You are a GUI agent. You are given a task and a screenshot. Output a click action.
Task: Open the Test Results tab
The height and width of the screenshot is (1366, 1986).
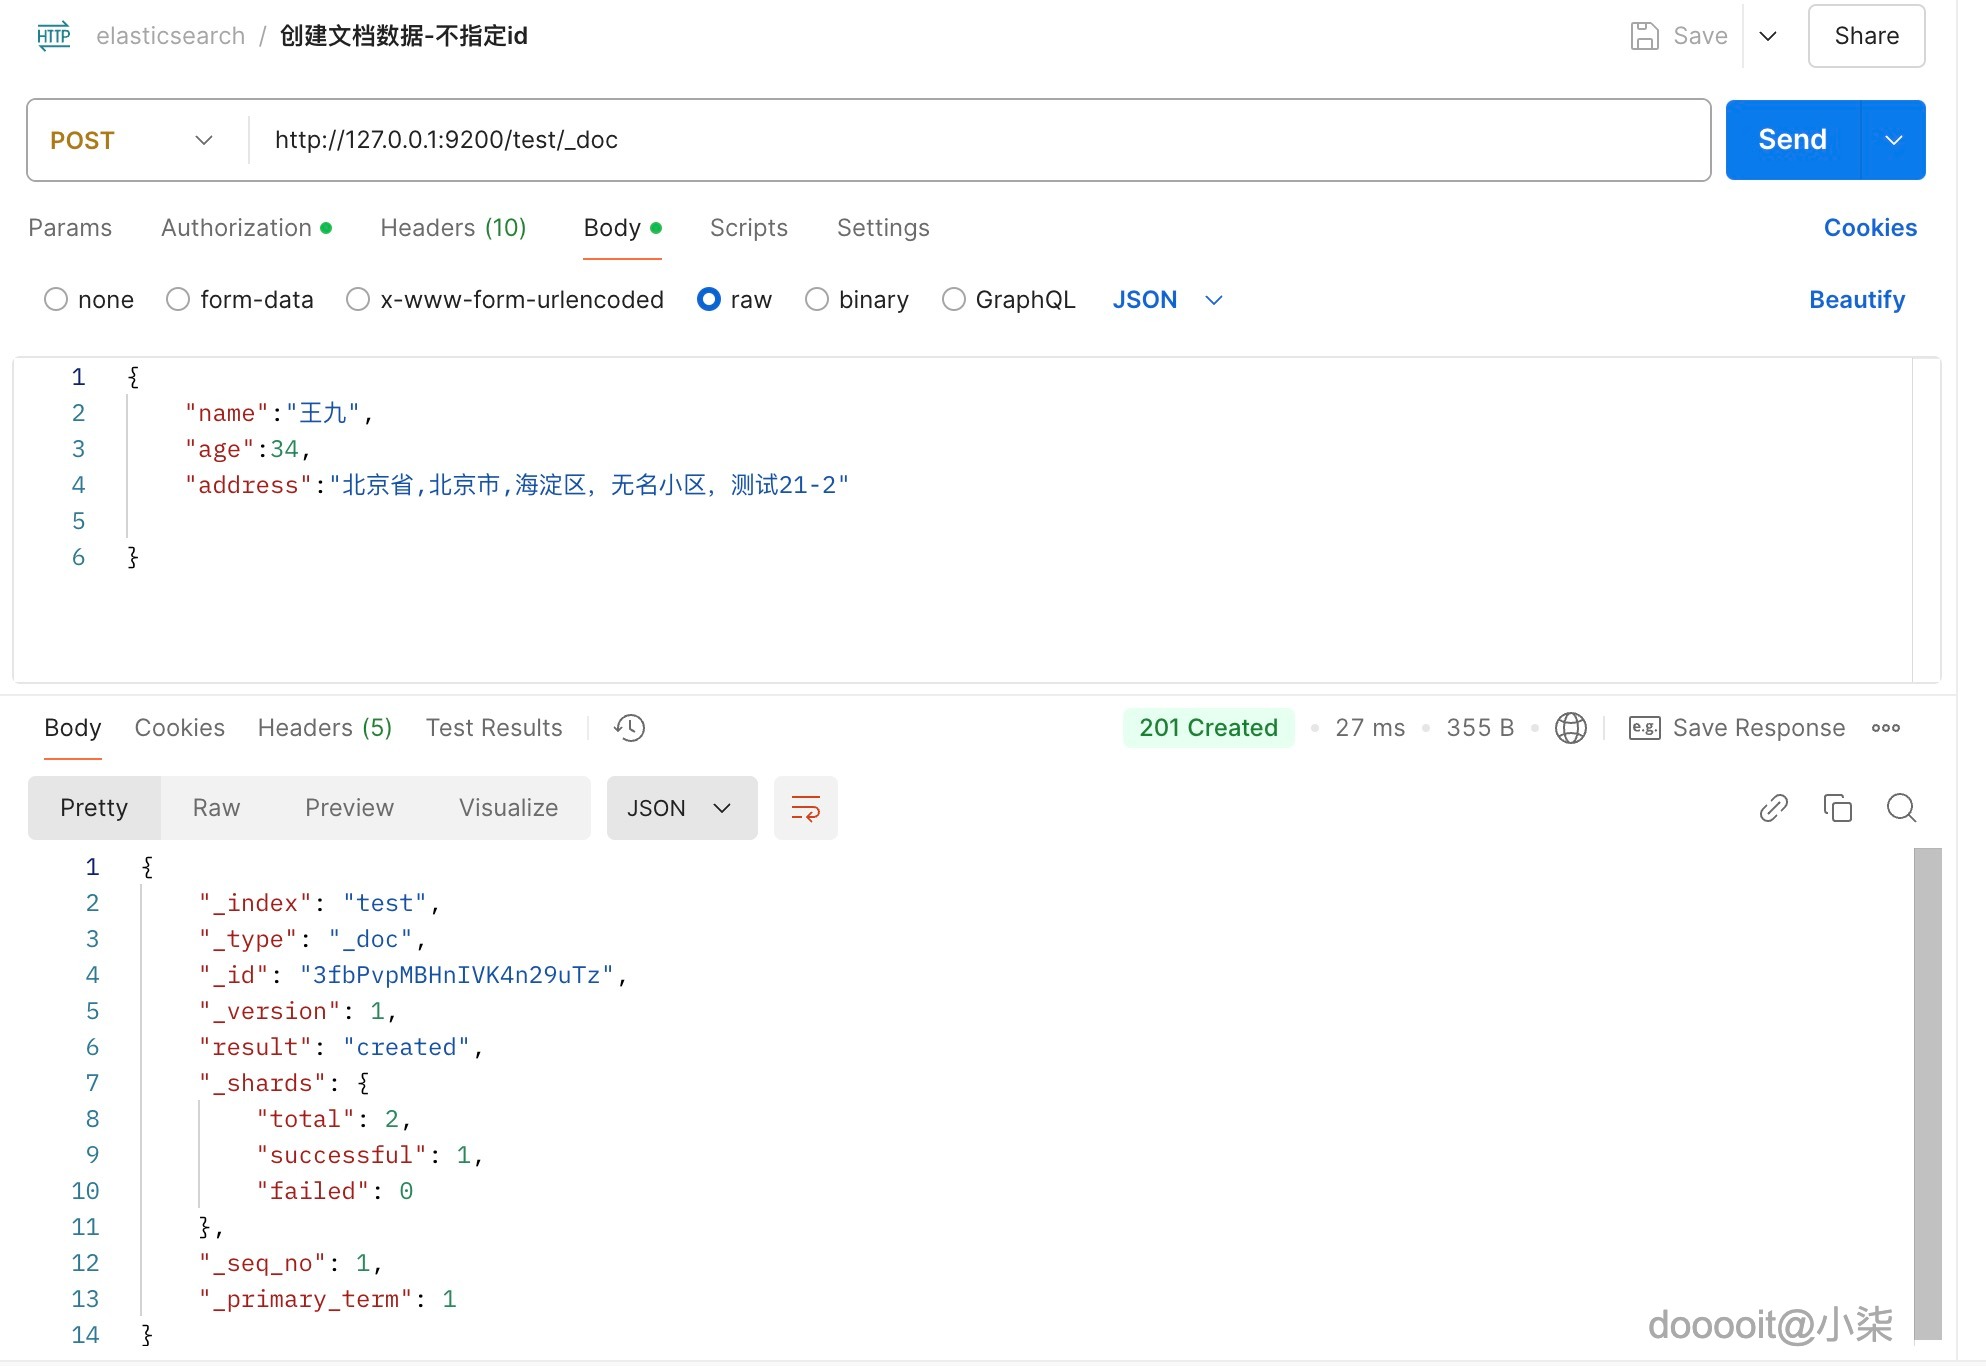pyautogui.click(x=494, y=728)
